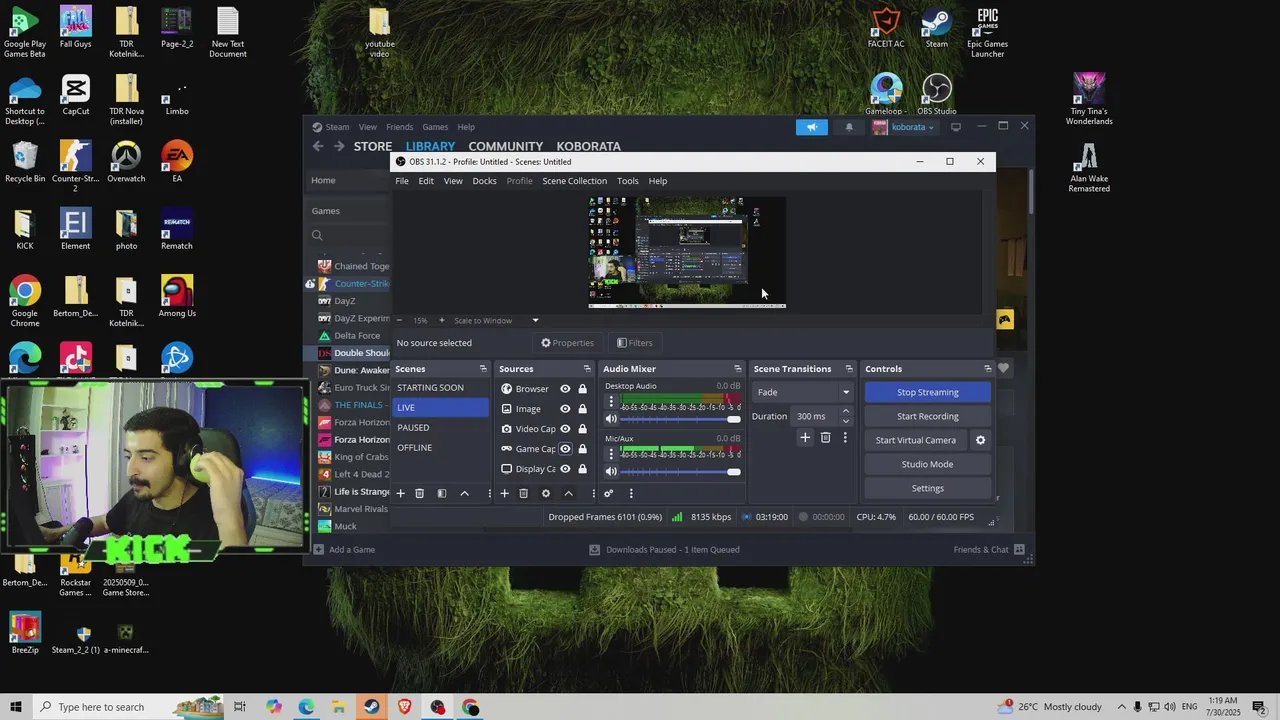
Task: Toggle visibility of Game Capture source
Action: coord(565,449)
